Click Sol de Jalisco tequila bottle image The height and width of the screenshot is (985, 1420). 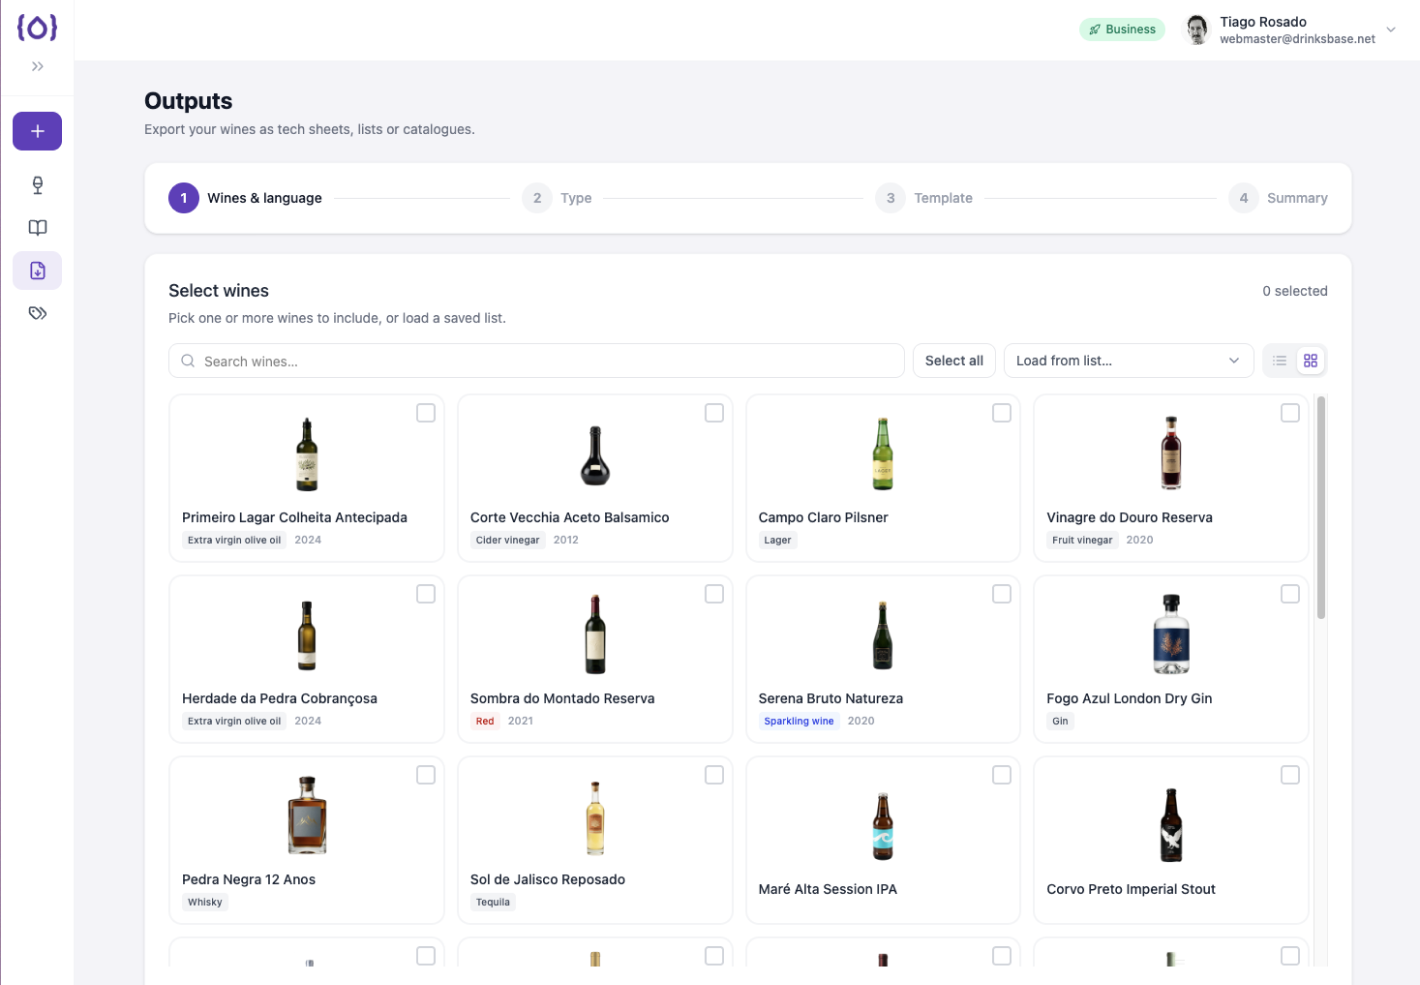click(595, 818)
